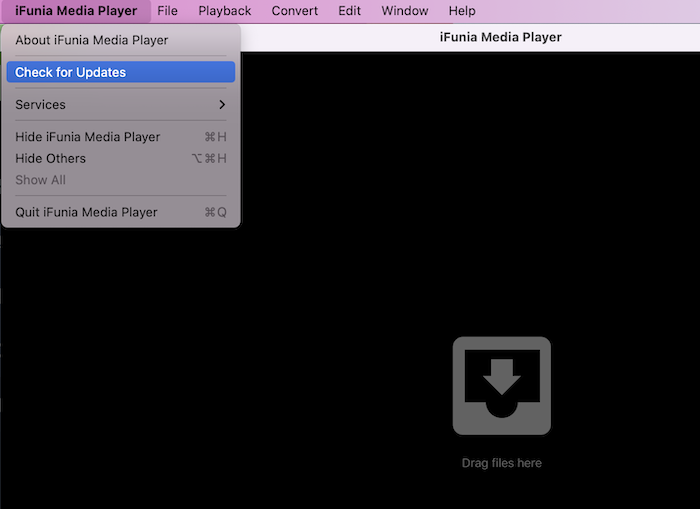Select Hide iFunia Media Player
Image resolution: width=700 pixels, height=509 pixels.
pyautogui.click(x=88, y=137)
